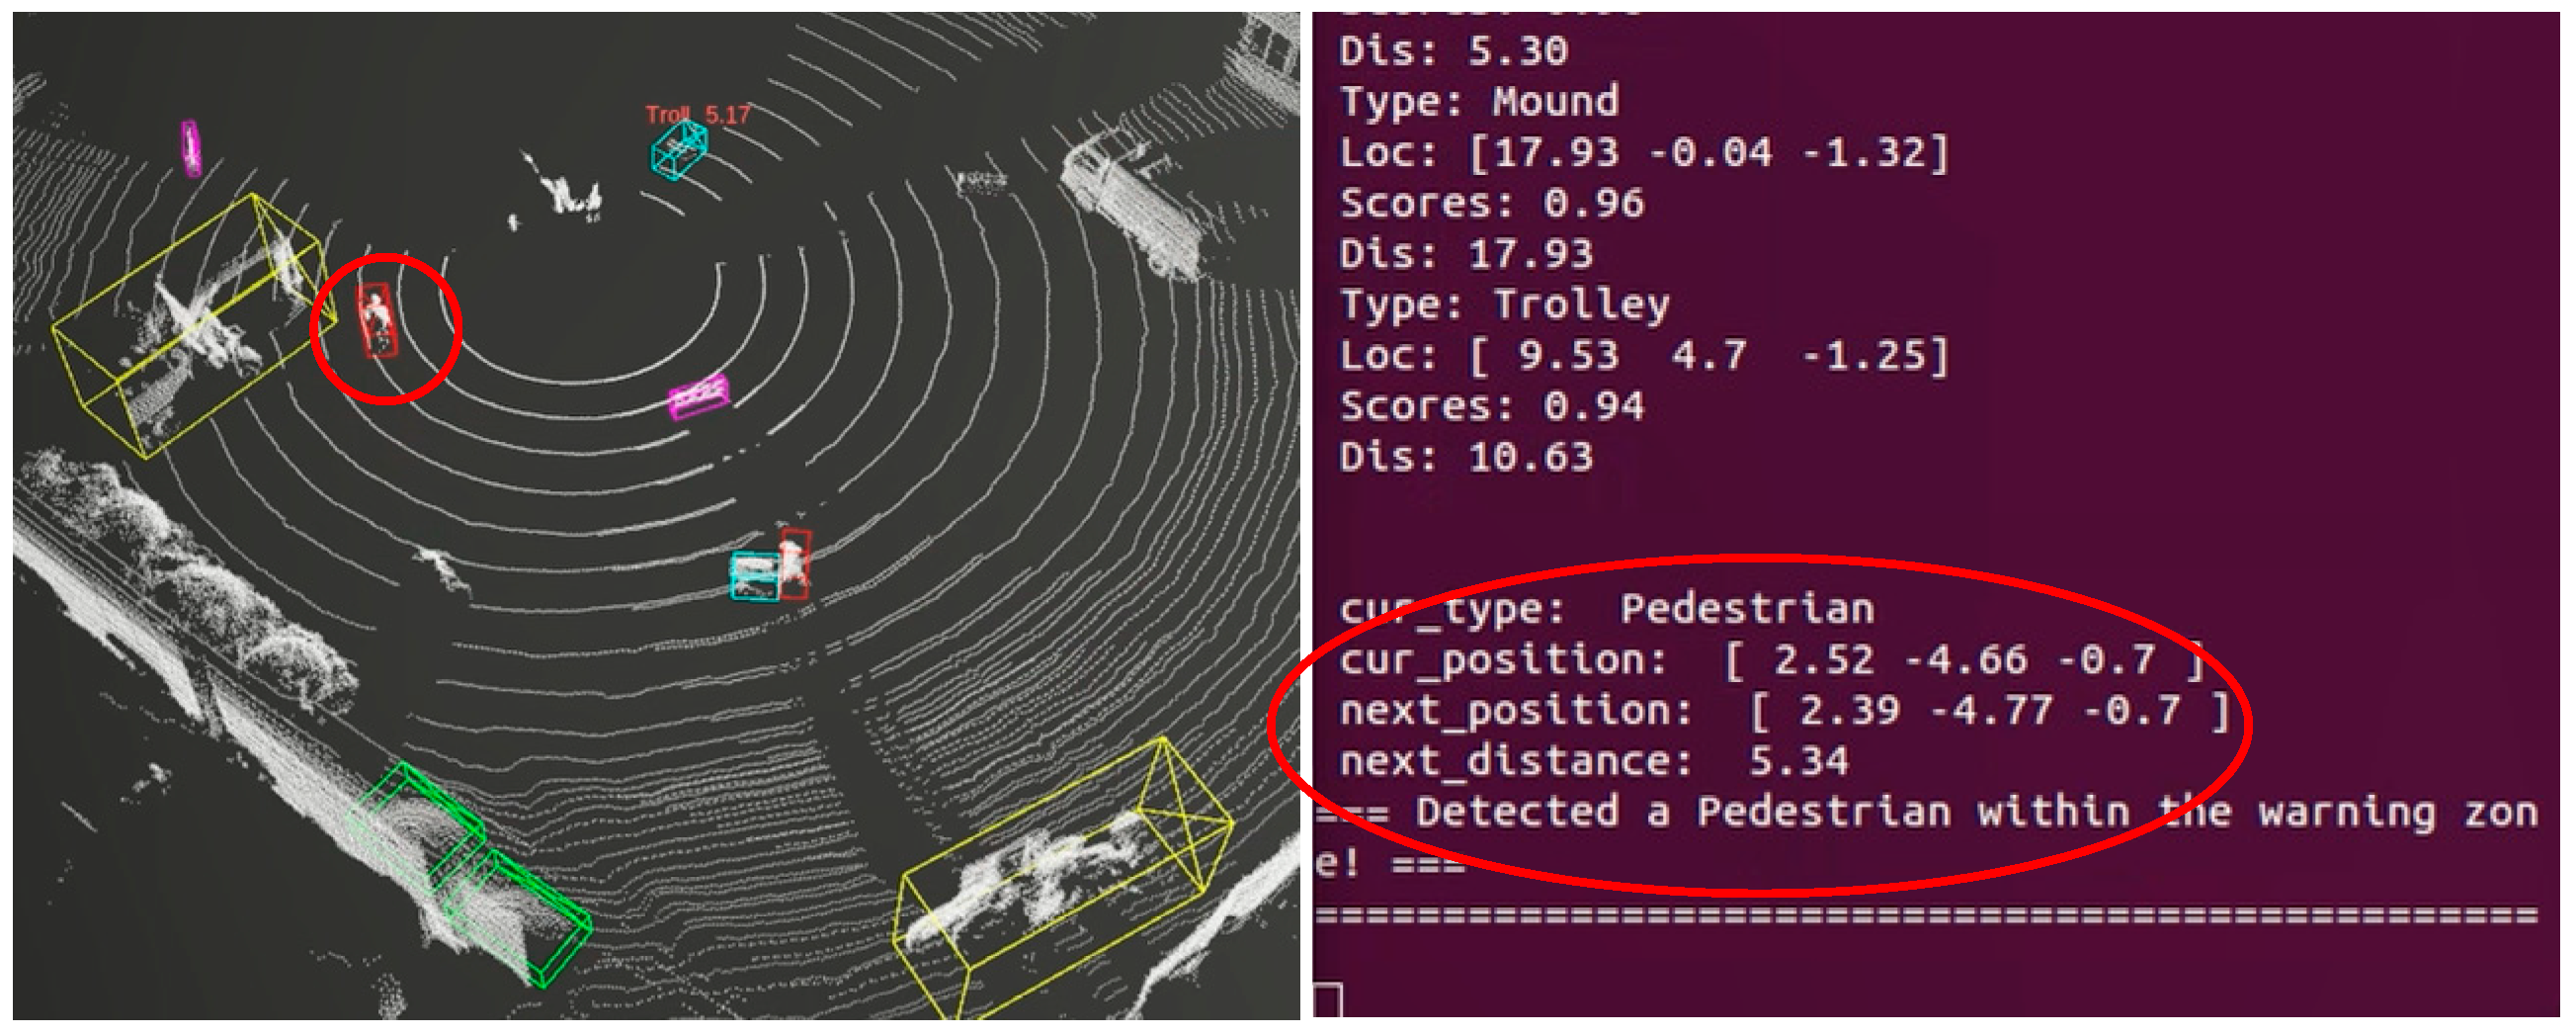Select the cyan box beside the lower red box
The width and height of the screenshot is (2576, 1036).
click(754, 576)
